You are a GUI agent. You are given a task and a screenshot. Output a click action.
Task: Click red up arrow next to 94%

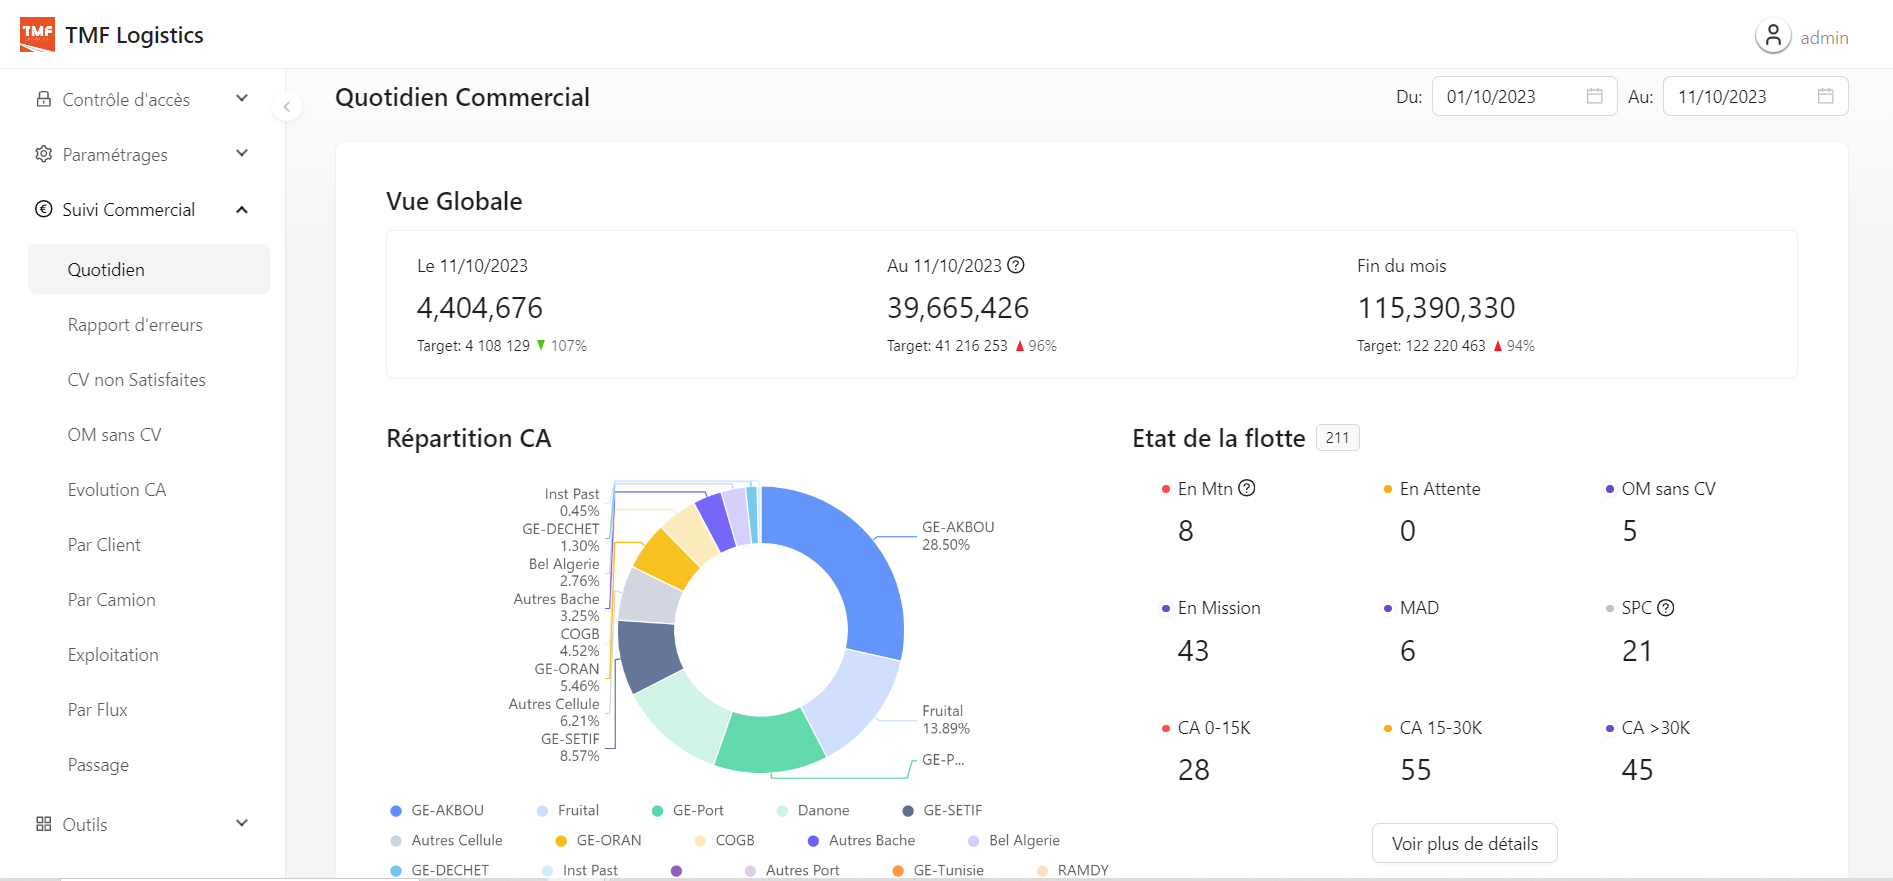pos(1498,346)
